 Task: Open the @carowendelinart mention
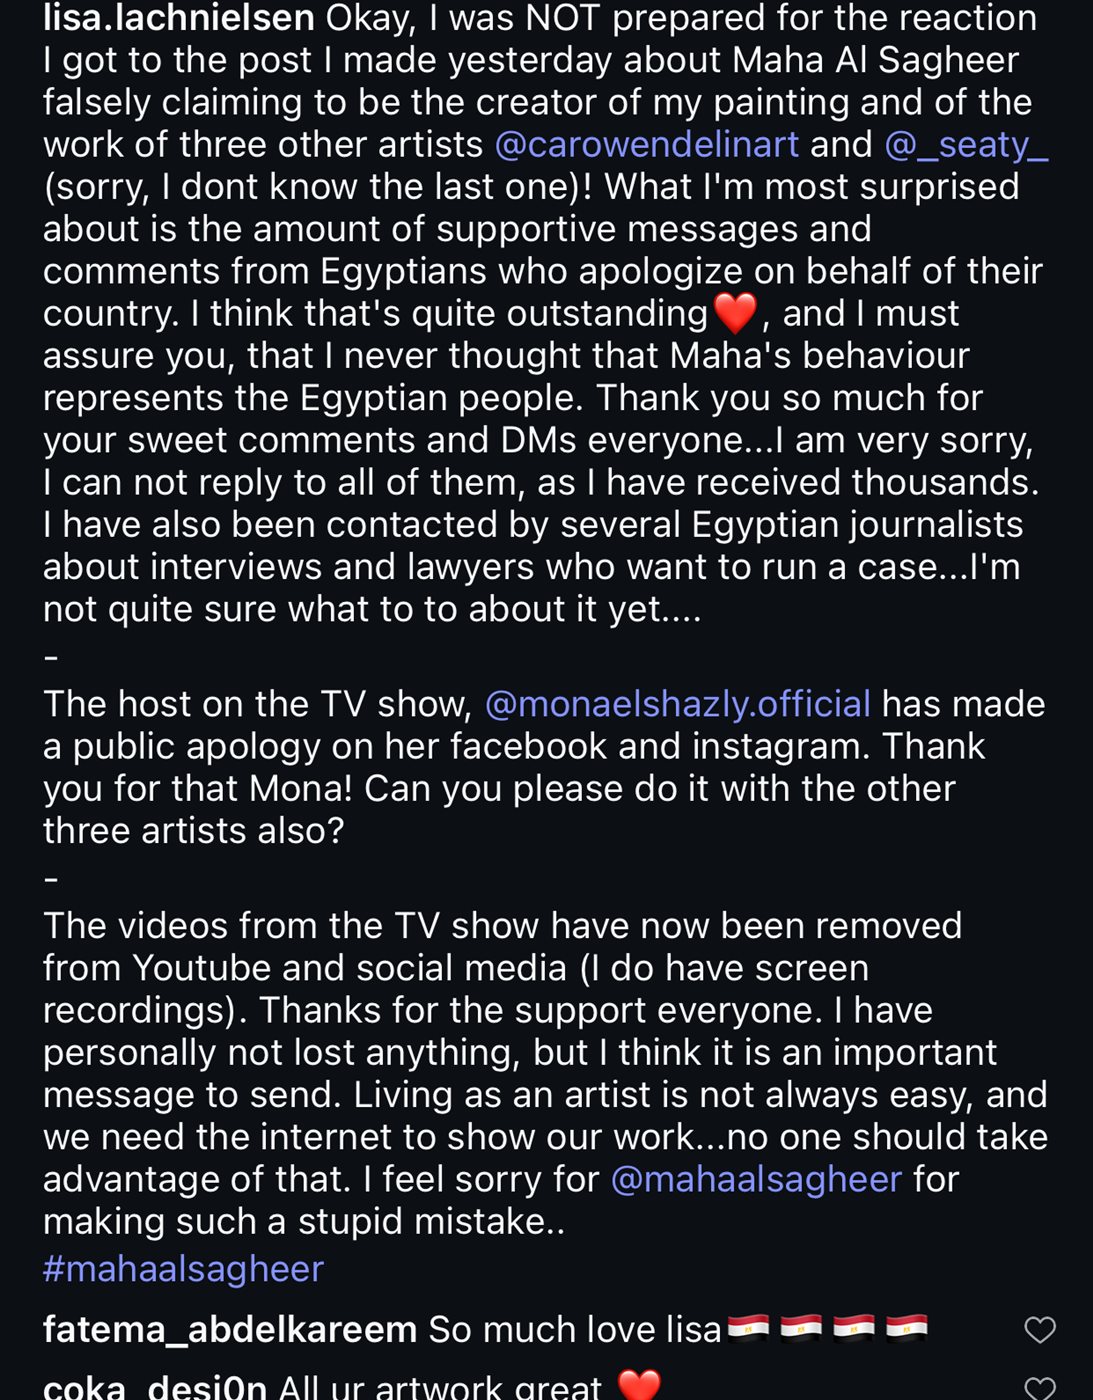point(647,145)
